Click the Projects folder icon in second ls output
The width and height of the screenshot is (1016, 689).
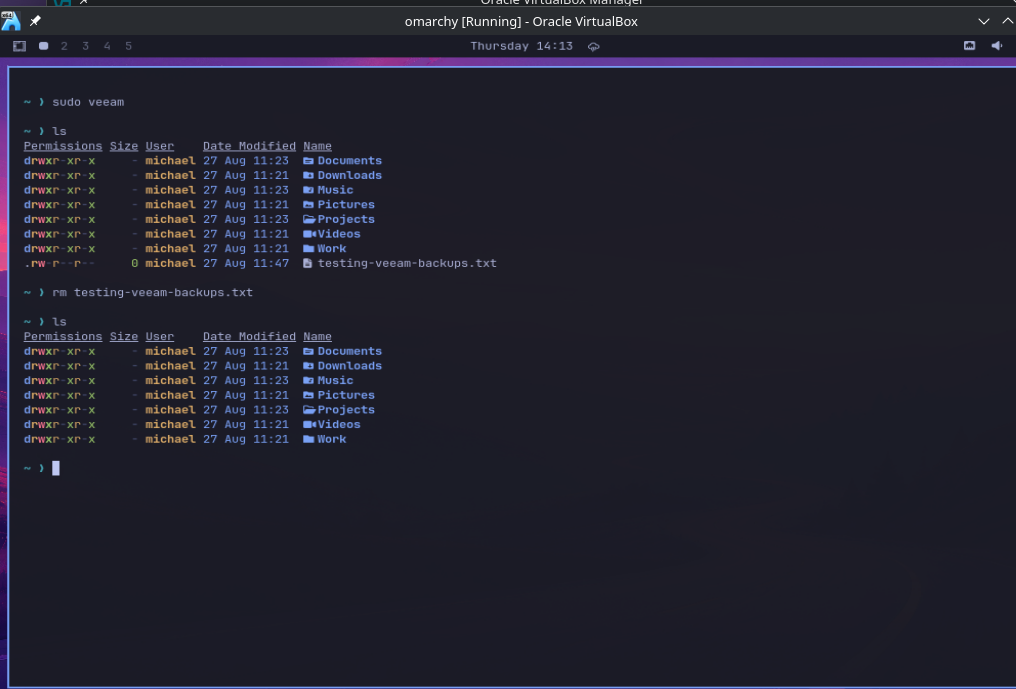309,410
